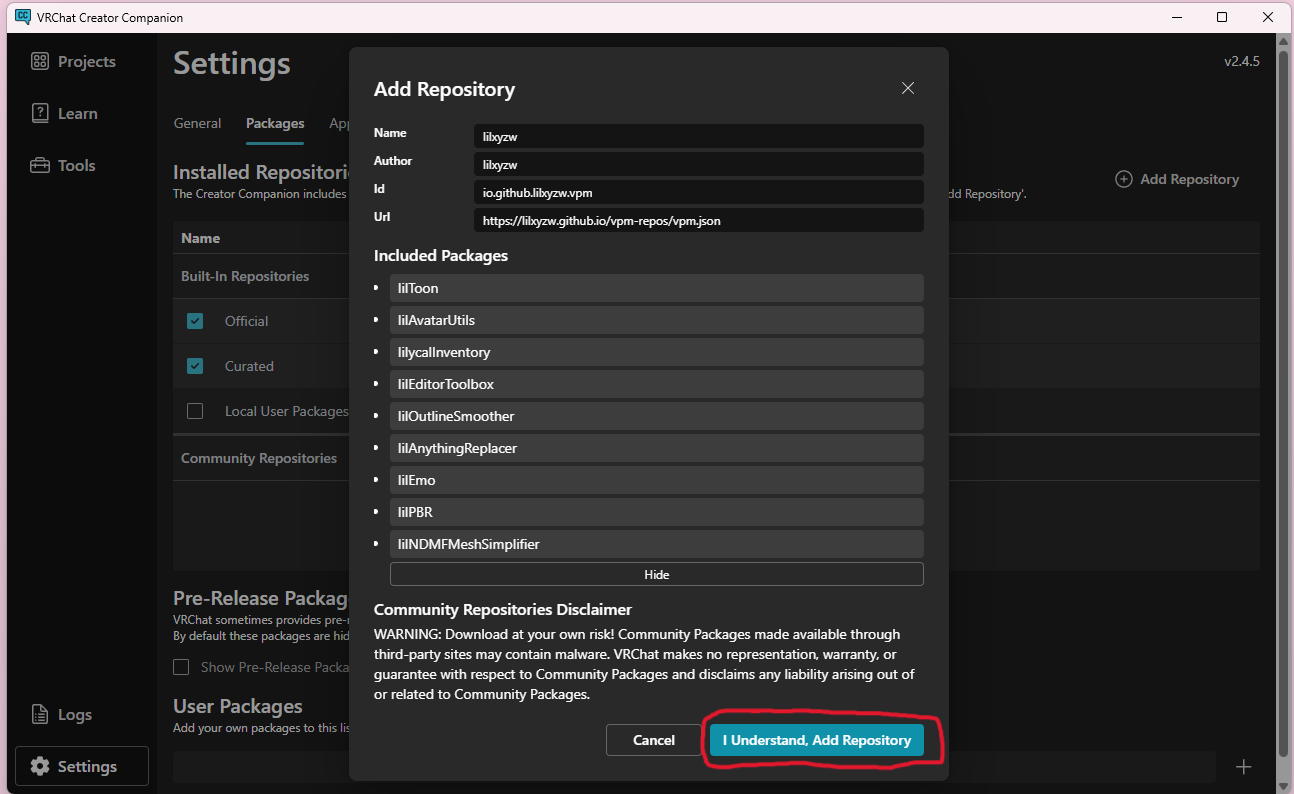Click Community Repositories group label
This screenshot has width=1294, height=794.
tap(259, 458)
